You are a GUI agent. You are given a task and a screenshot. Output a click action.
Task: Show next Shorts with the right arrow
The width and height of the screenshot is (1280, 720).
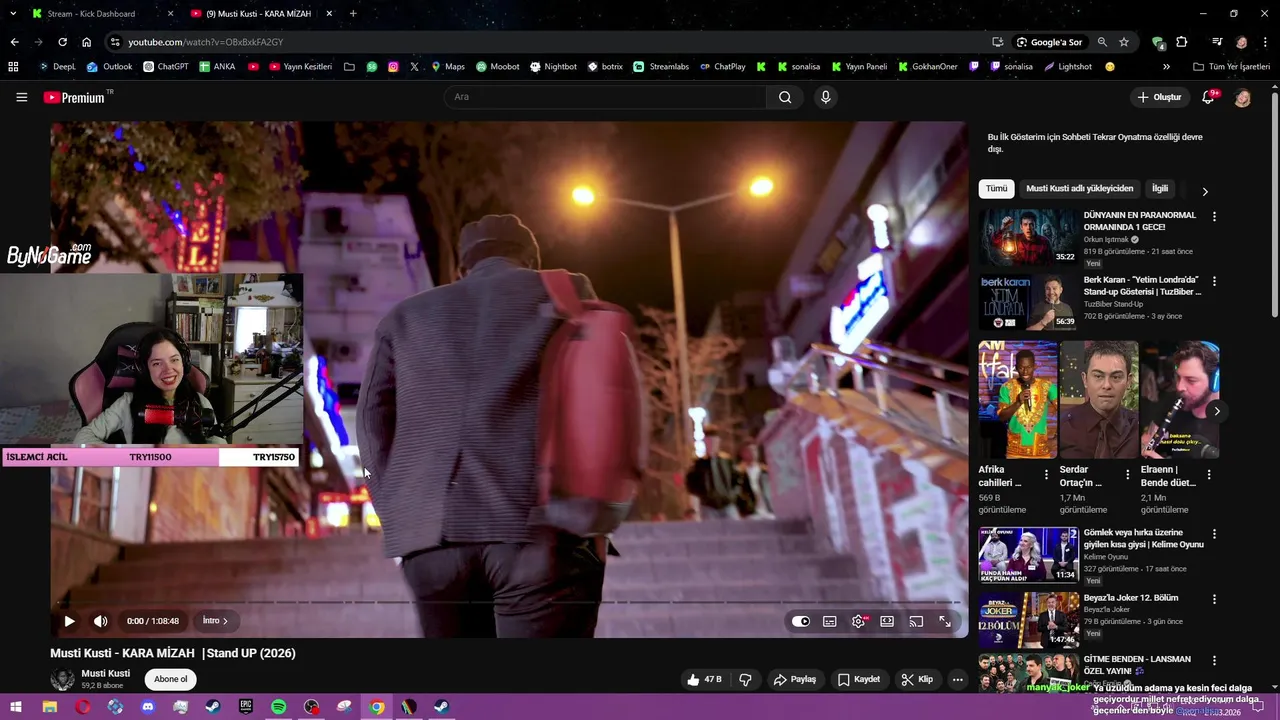[x=1217, y=411]
